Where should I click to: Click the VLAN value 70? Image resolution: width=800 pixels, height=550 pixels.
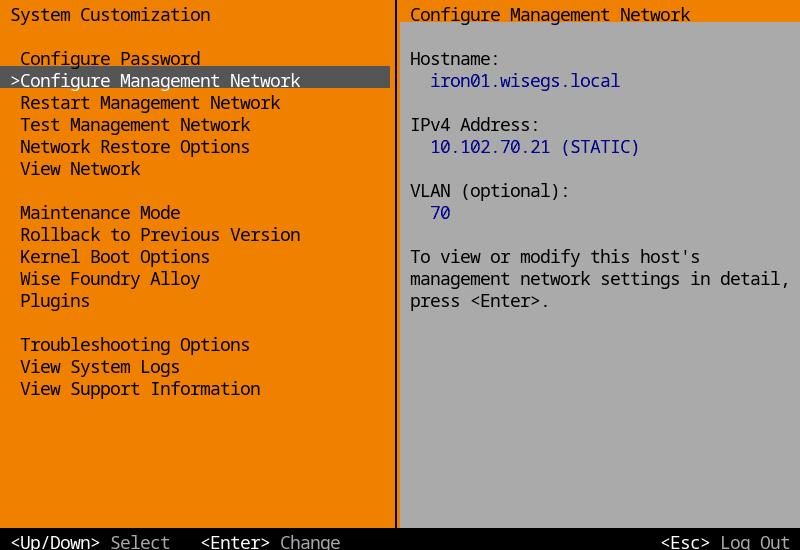tap(440, 213)
